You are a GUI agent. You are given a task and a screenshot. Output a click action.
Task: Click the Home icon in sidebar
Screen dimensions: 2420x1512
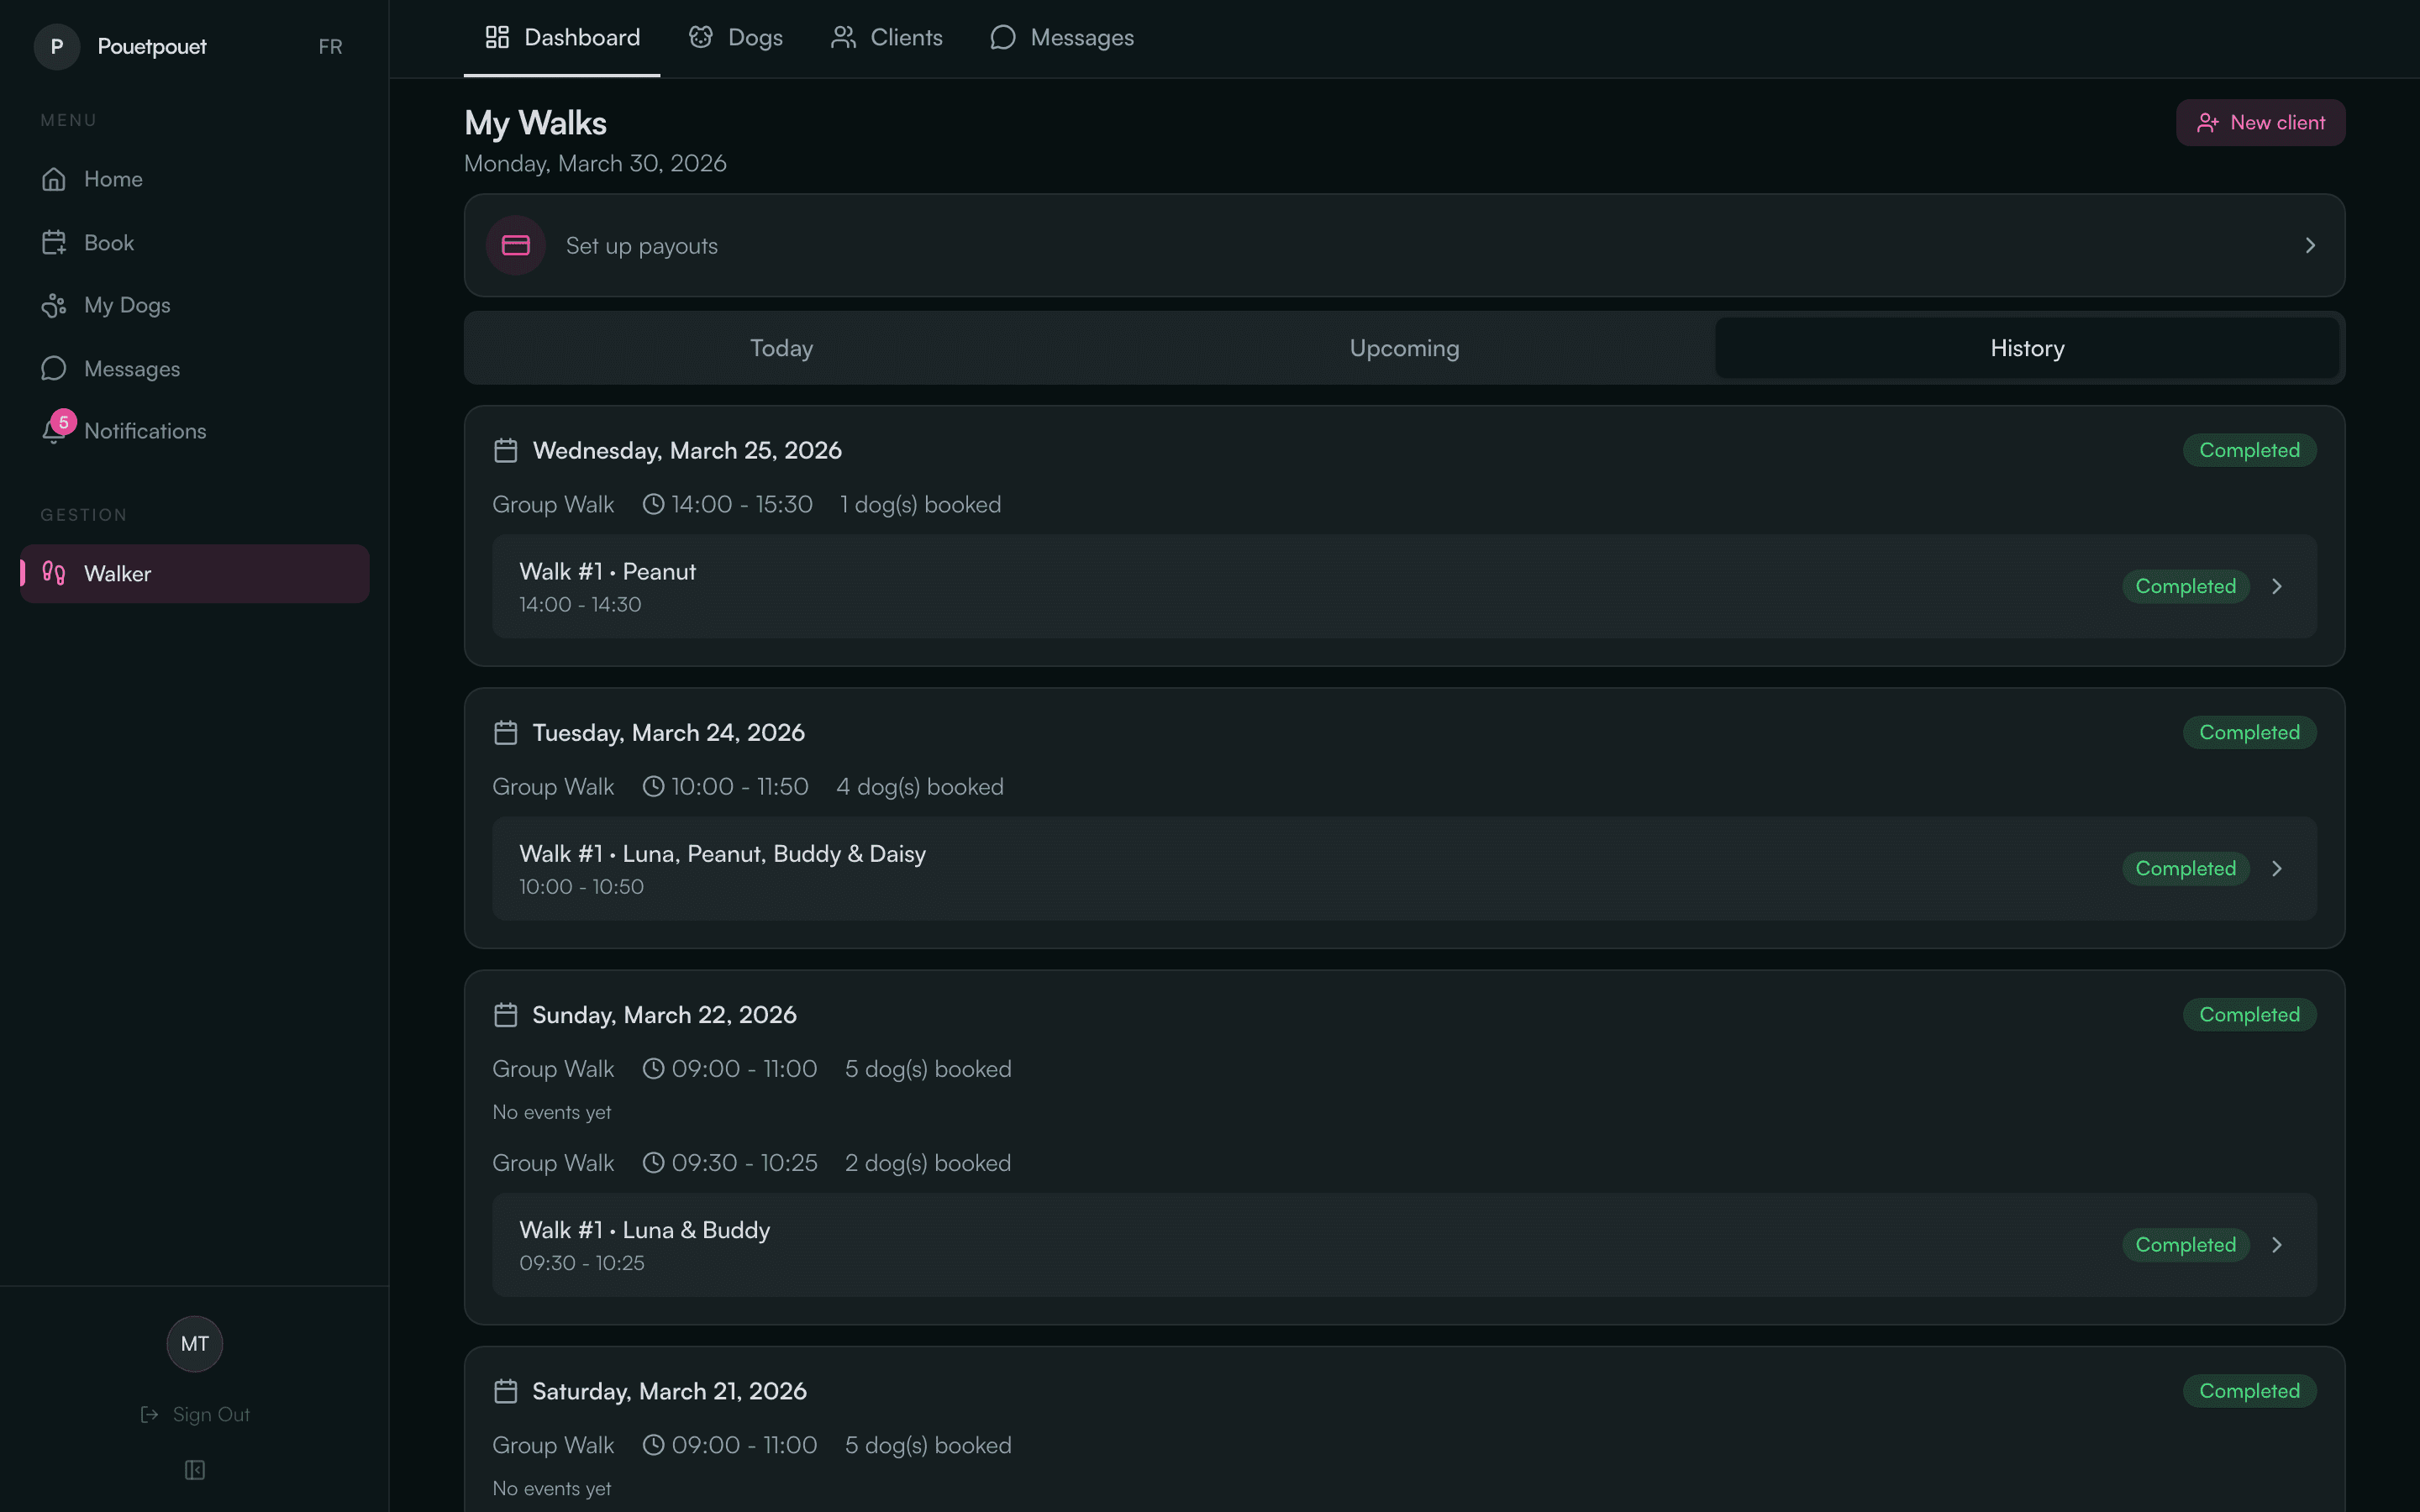point(54,179)
